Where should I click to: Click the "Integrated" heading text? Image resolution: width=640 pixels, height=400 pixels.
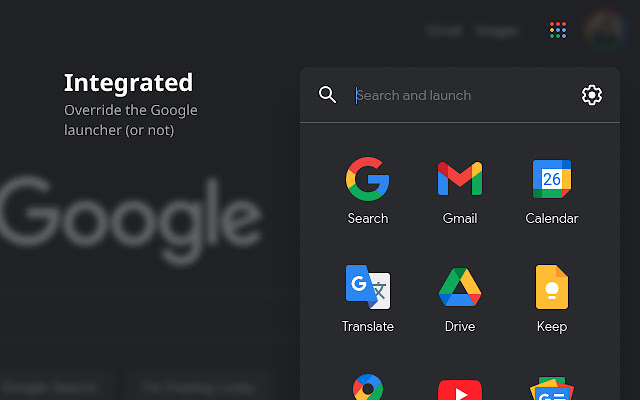[128, 82]
